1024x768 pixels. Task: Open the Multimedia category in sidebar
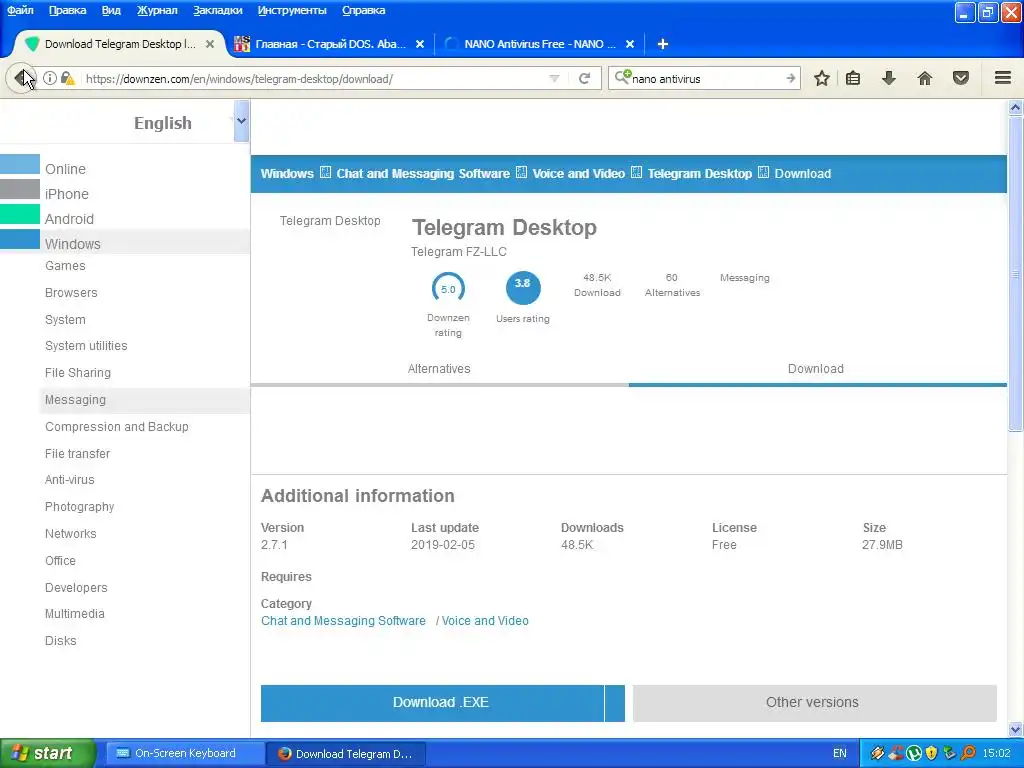coord(74,614)
